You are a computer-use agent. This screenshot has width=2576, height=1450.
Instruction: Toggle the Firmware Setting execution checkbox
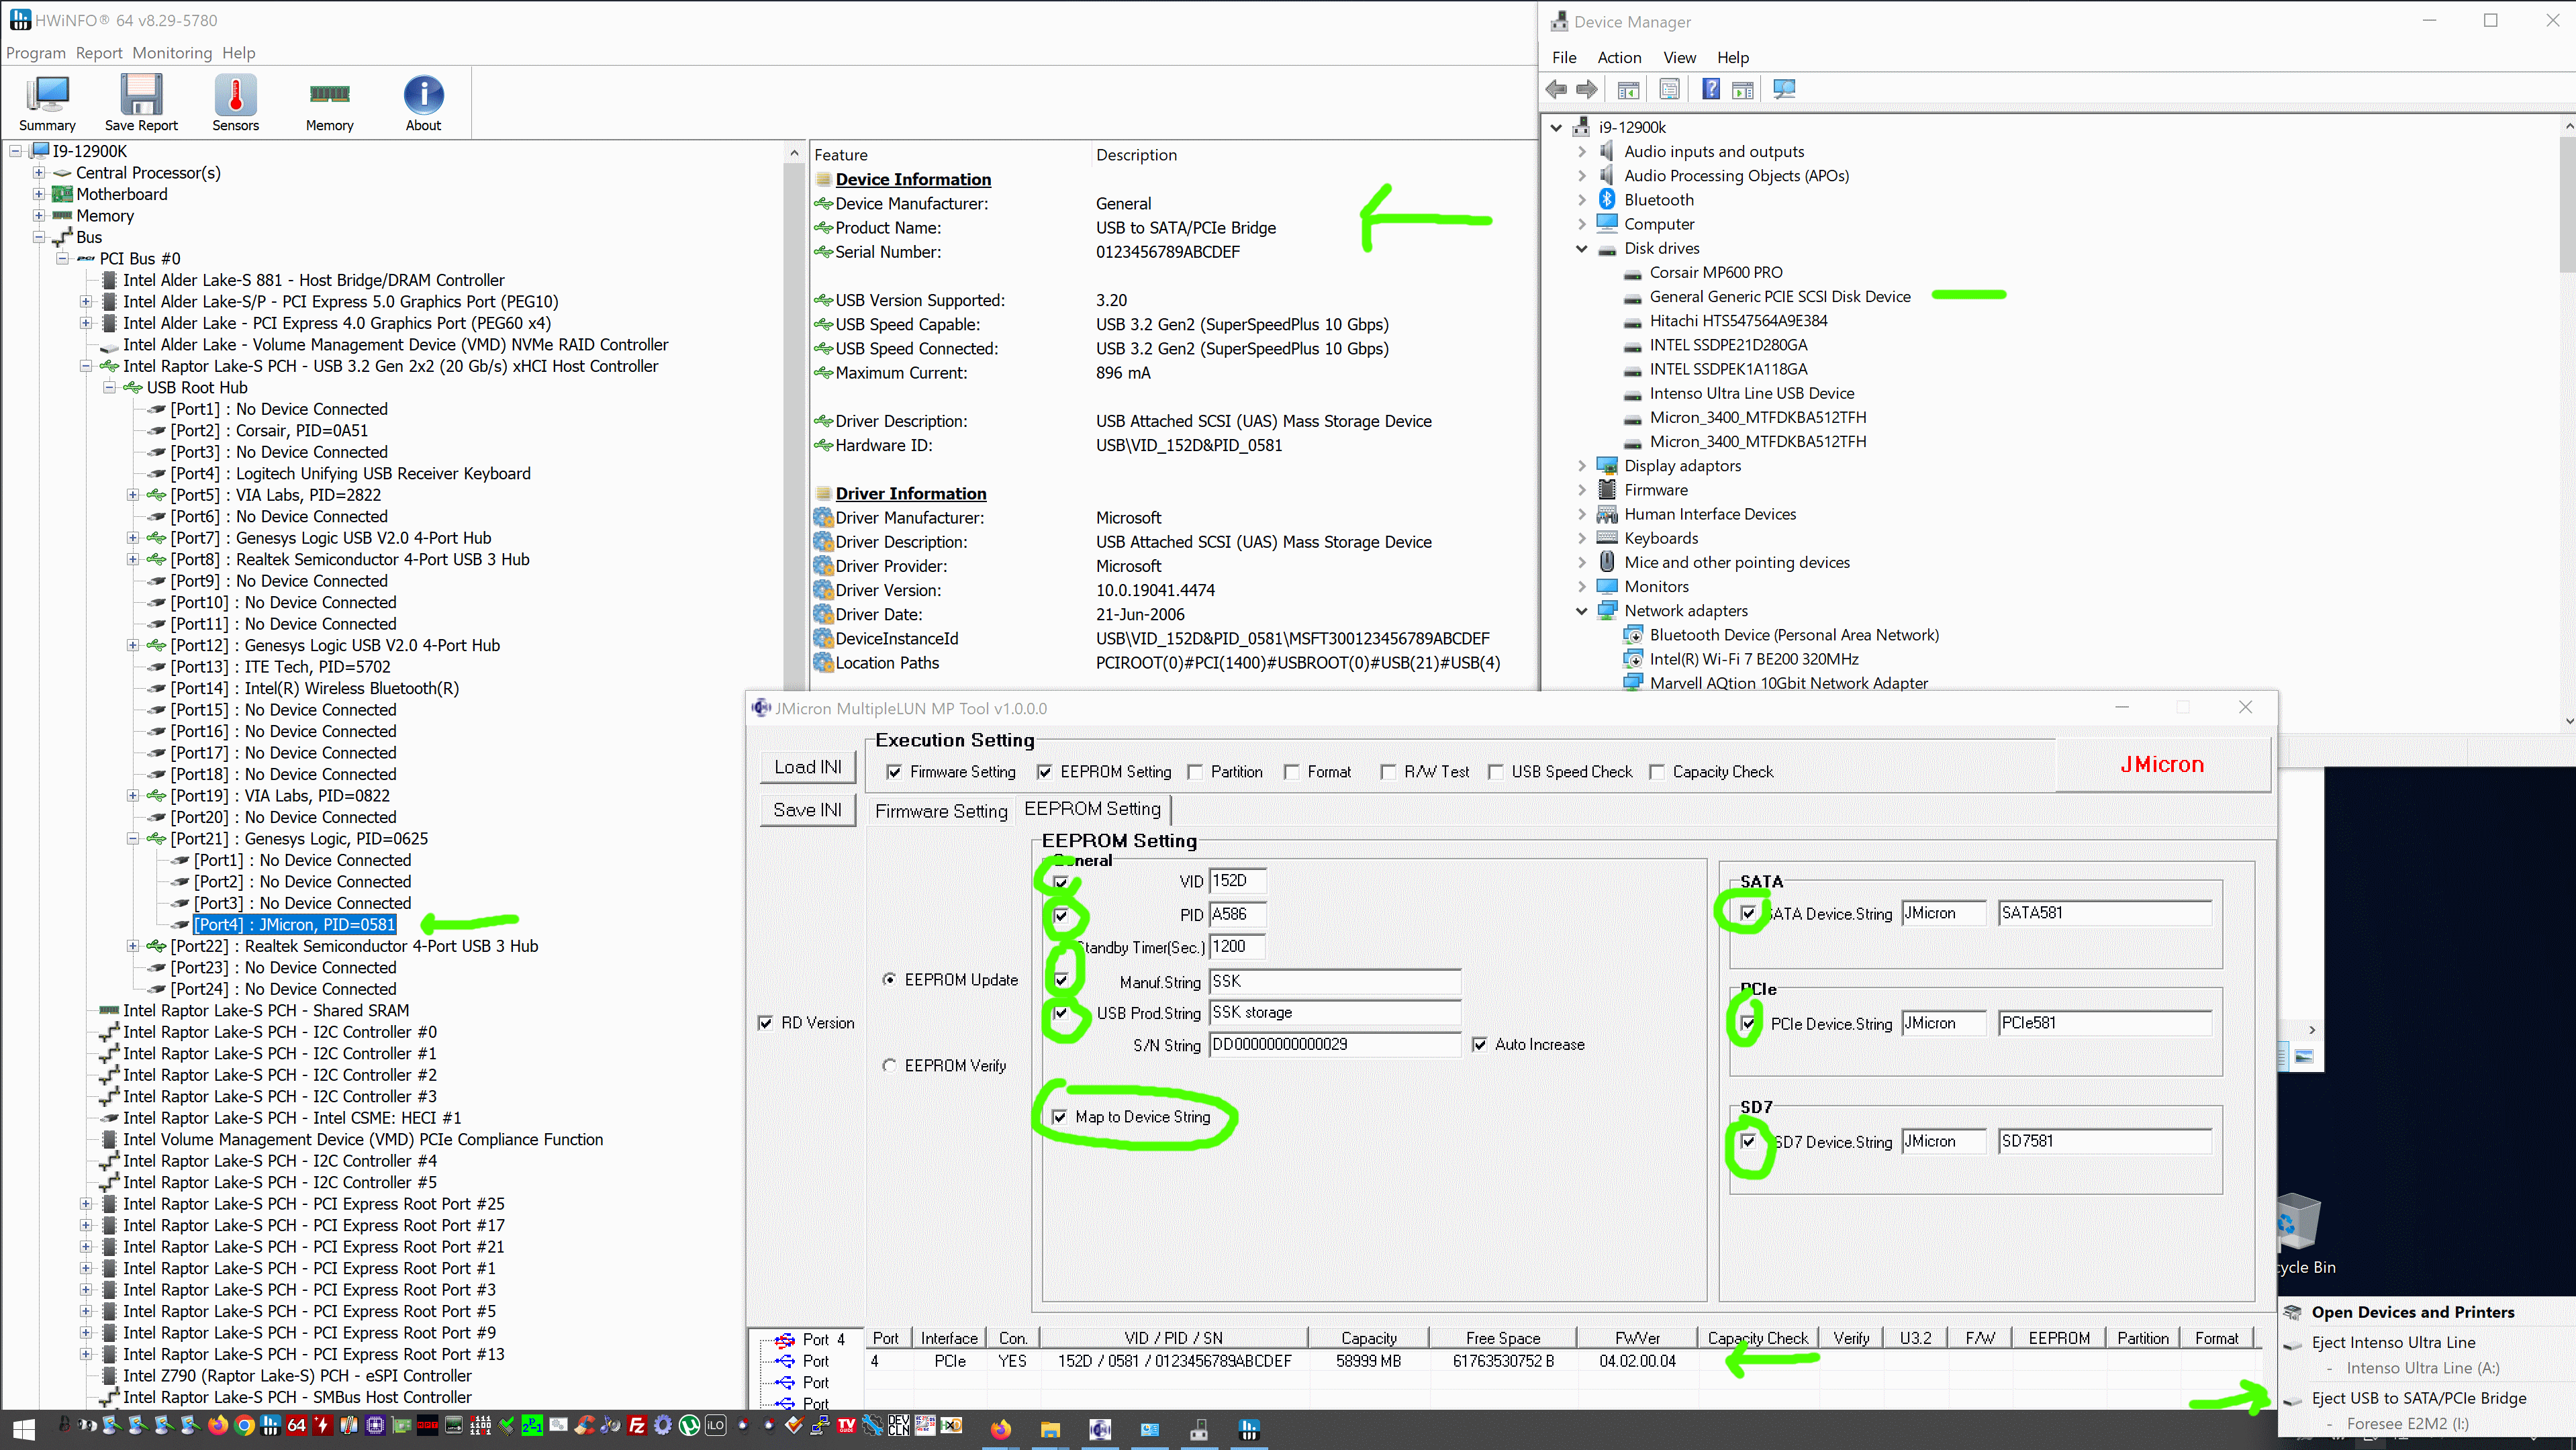[x=894, y=772]
